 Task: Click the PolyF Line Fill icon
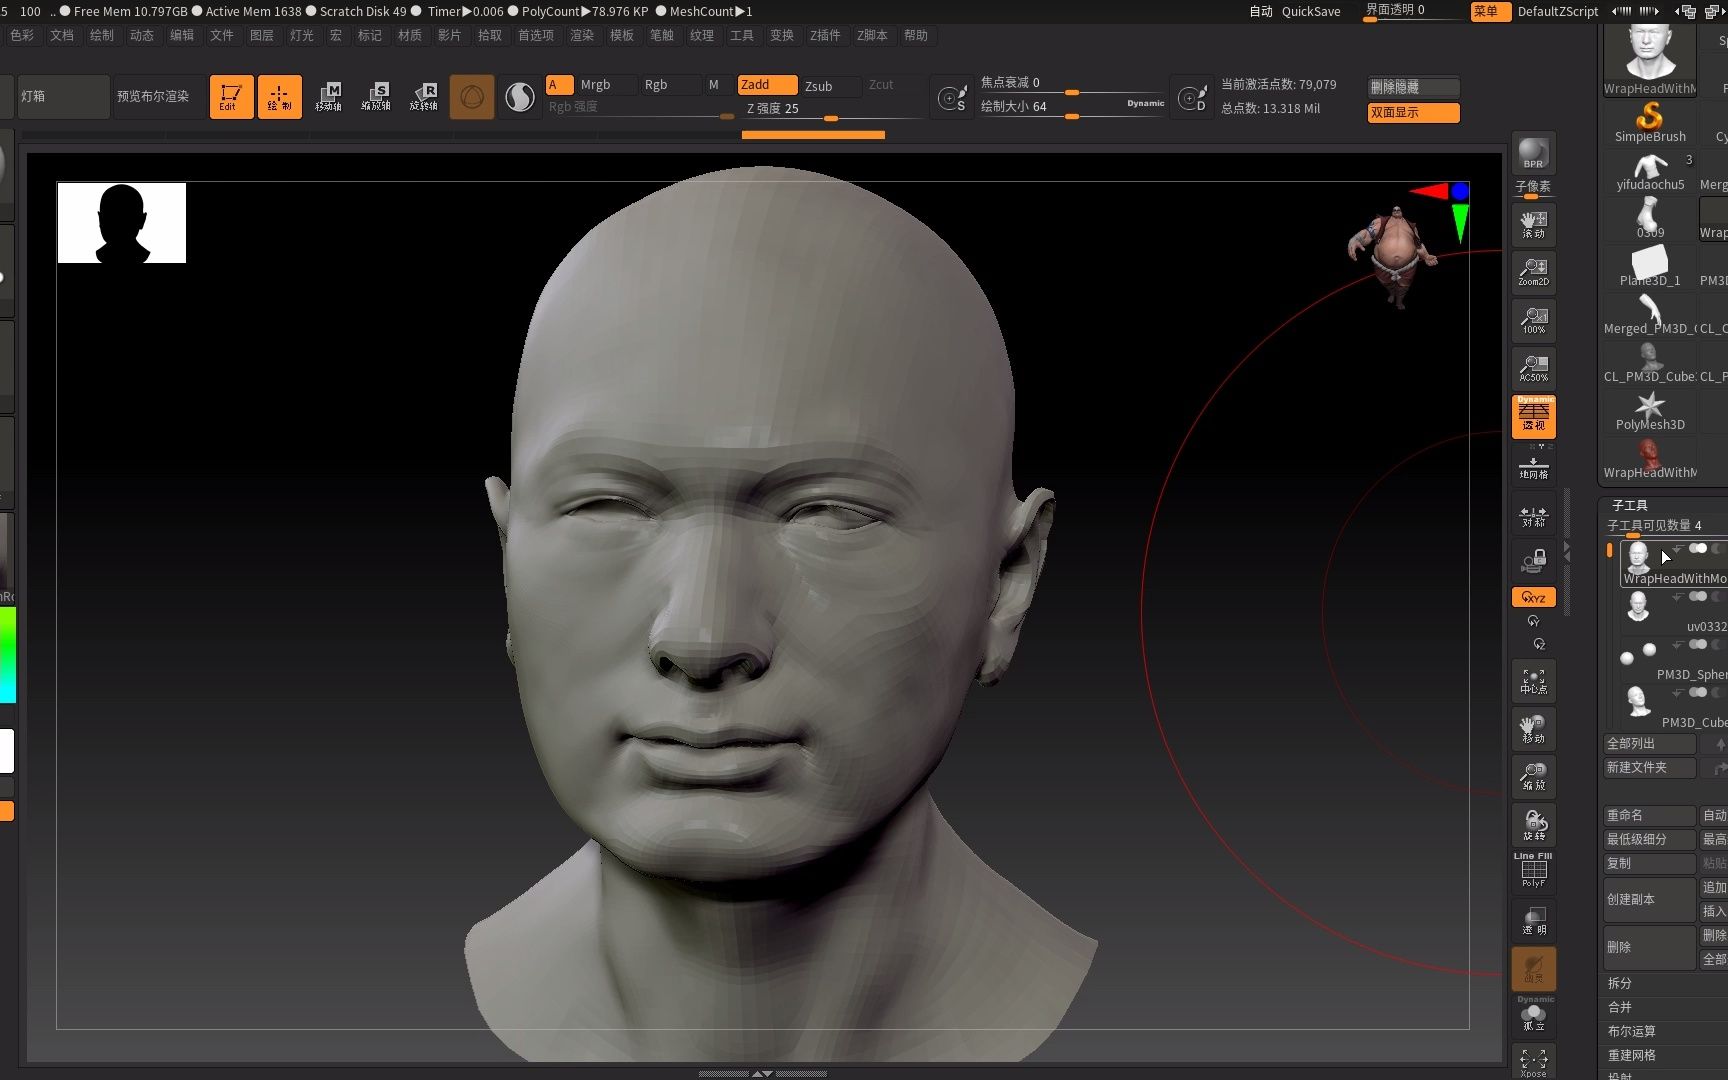click(x=1533, y=870)
